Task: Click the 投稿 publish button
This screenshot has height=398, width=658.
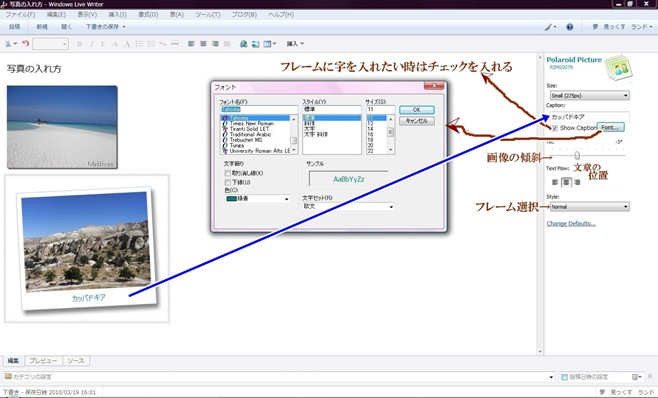Action: pos(15,27)
